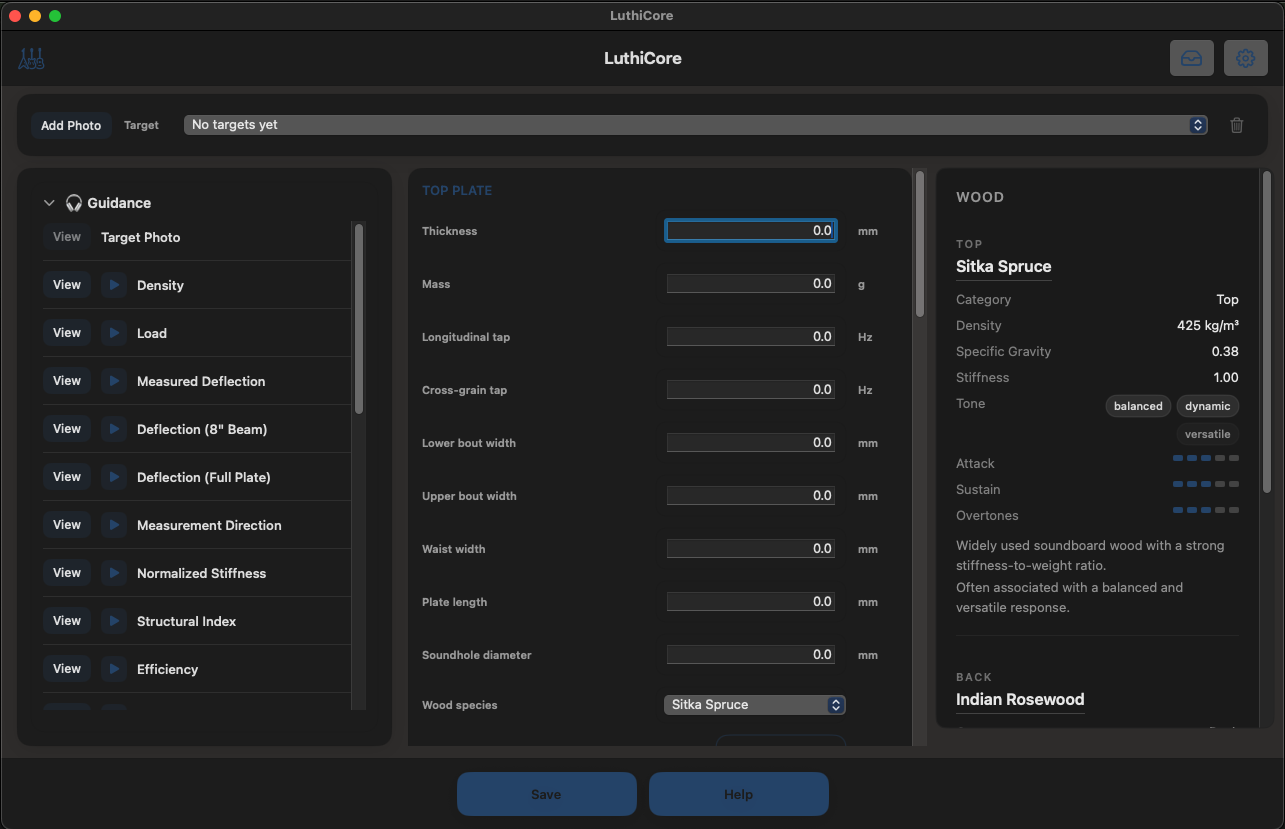Open the Wood species Sitka Spruce dropdown
The image size is (1285, 829).
tap(755, 705)
